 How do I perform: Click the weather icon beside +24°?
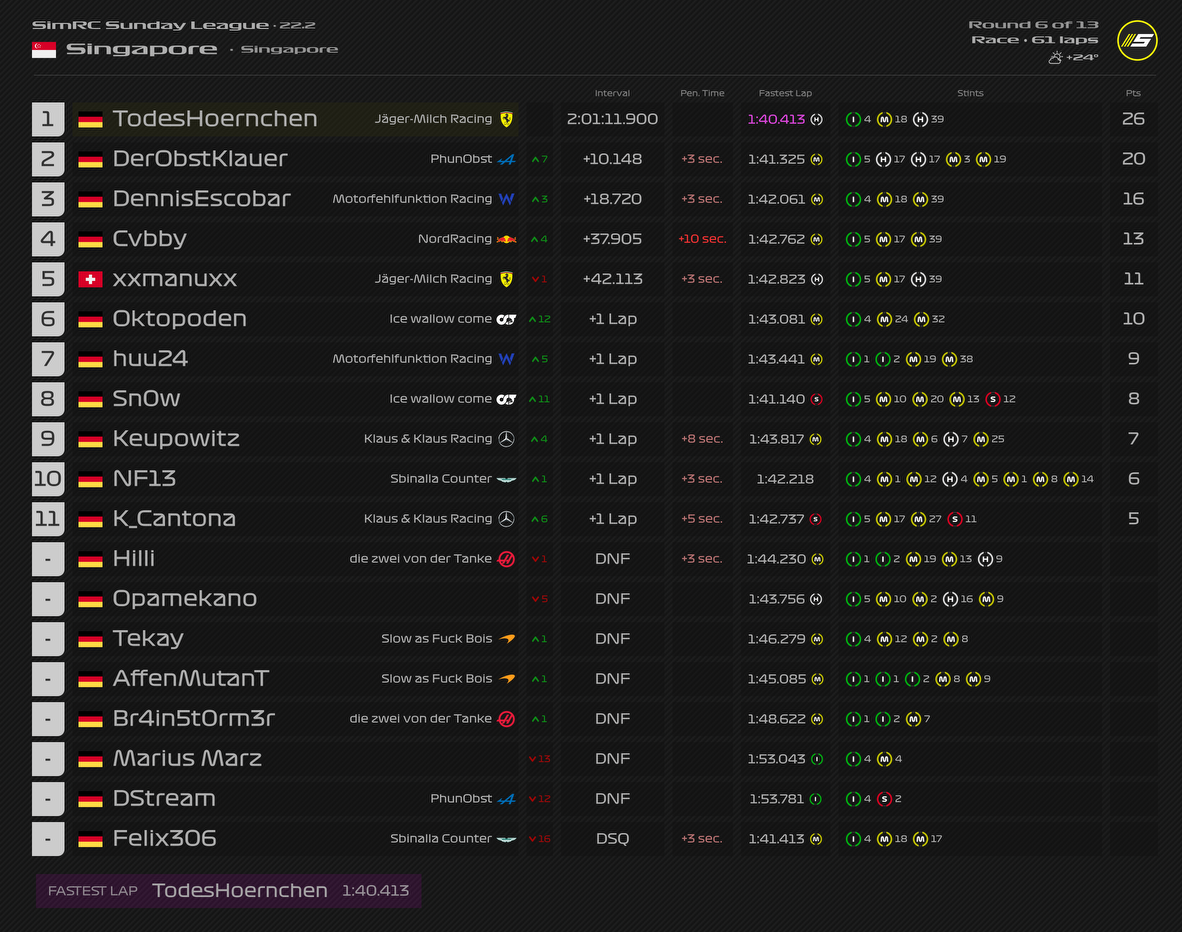pos(1055,58)
